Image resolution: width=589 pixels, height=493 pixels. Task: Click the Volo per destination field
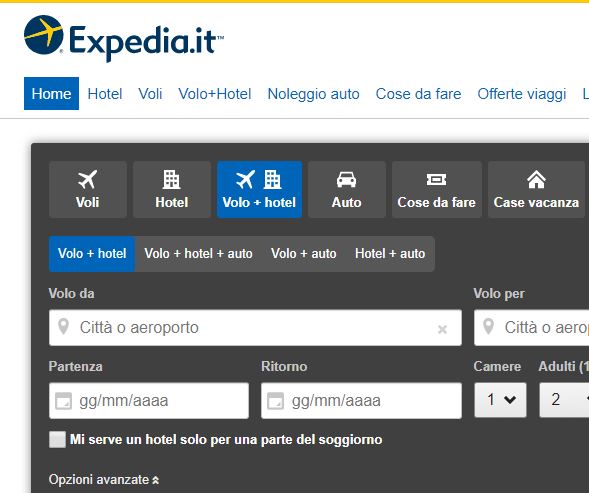click(532, 327)
